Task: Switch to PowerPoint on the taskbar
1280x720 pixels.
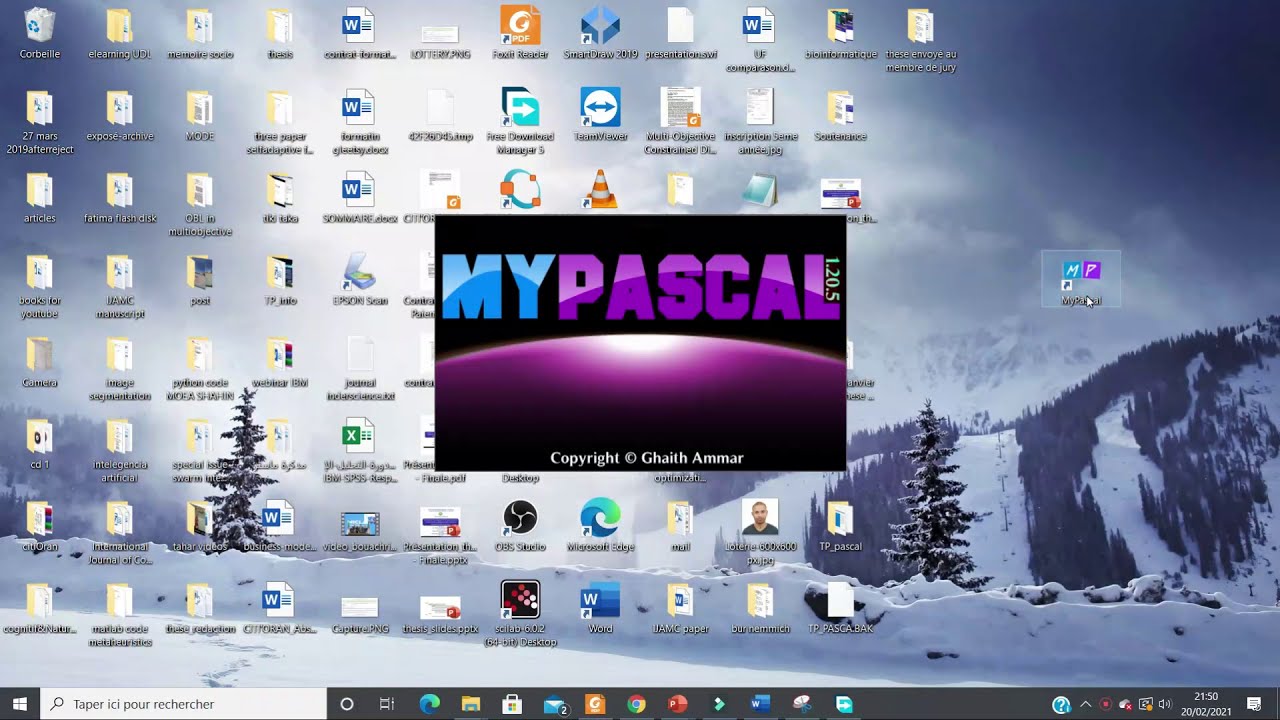Action: [x=677, y=704]
